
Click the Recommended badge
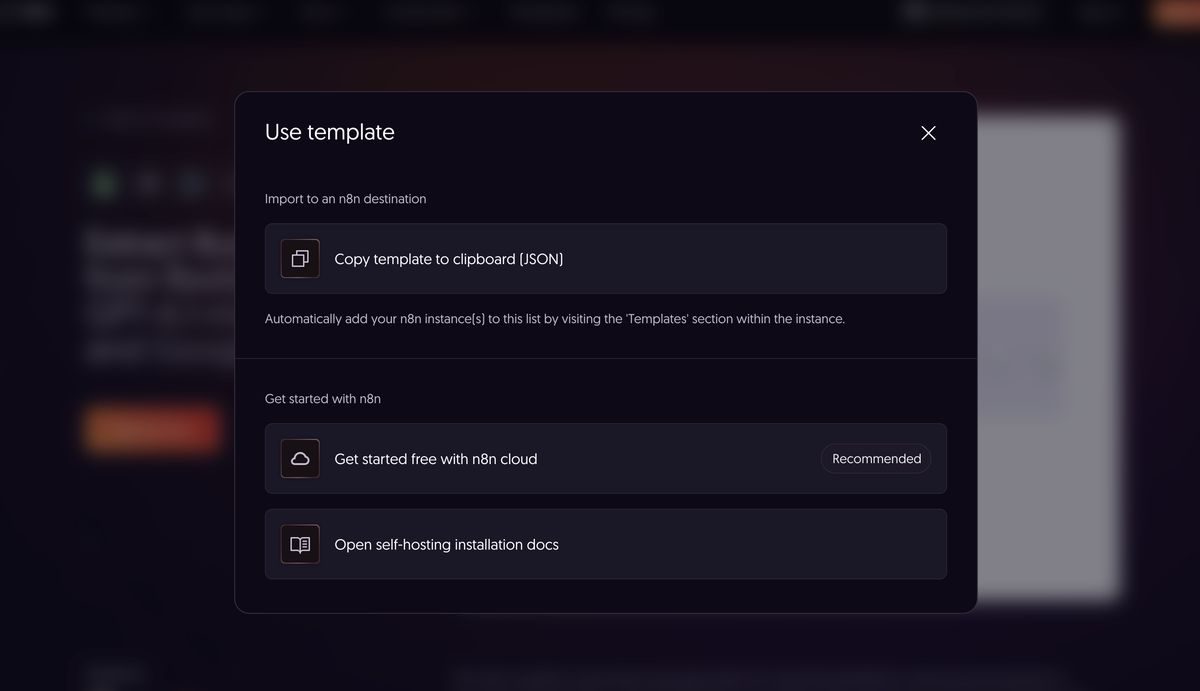click(875, 458)
